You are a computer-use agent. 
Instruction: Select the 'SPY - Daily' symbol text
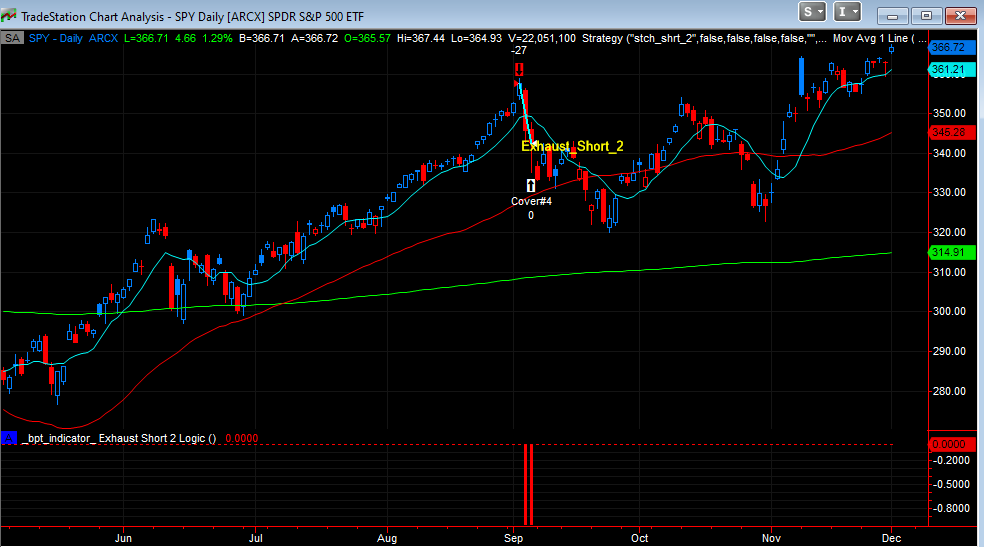click(x=56, y=38)
